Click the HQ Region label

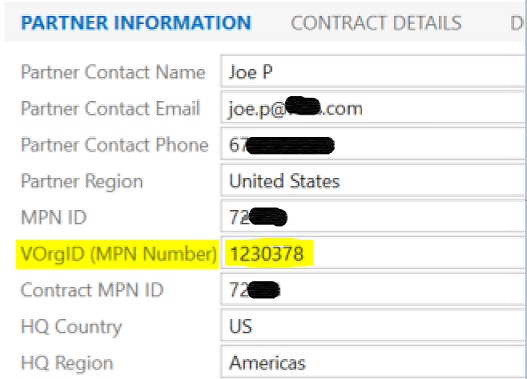coord(67,363)
